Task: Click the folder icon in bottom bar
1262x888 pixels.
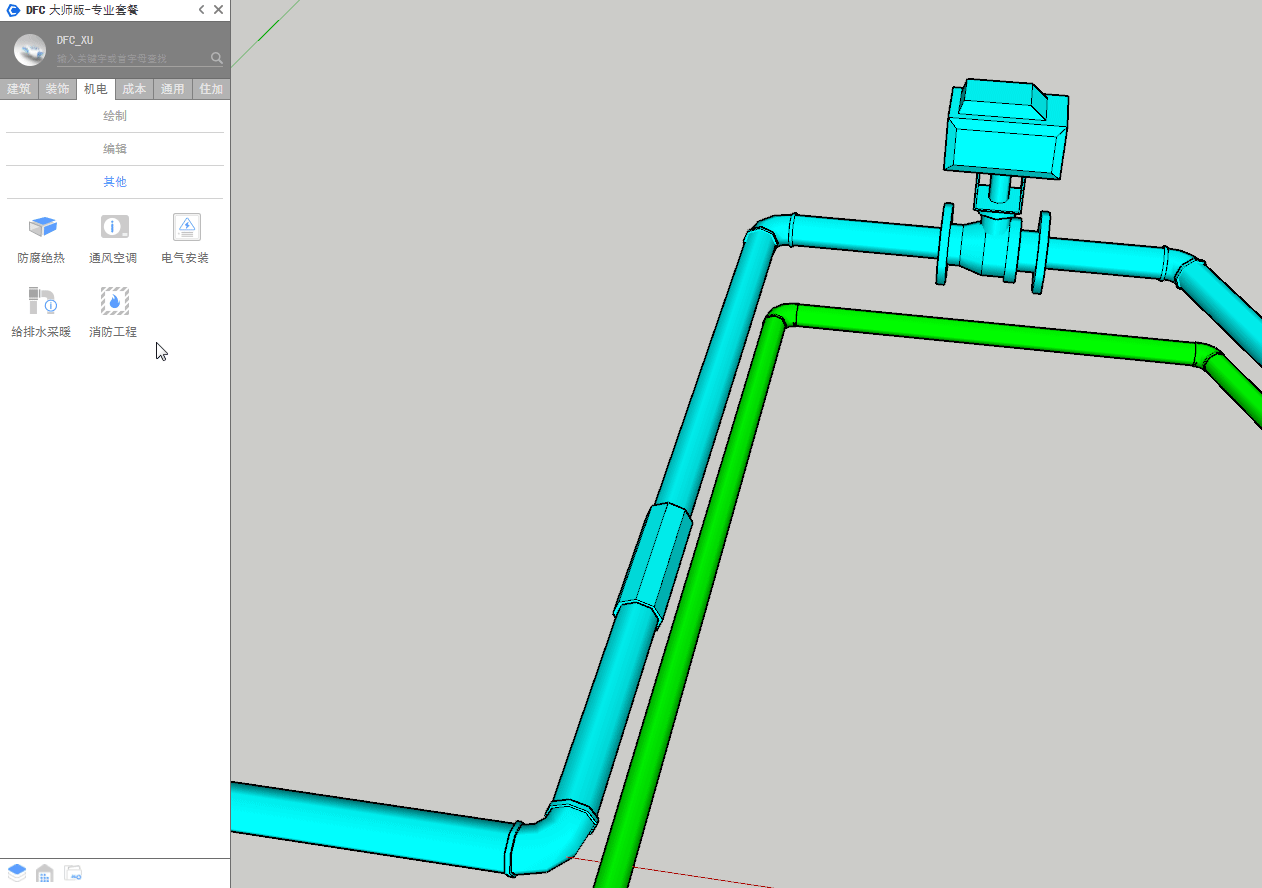Action: tap(73, 873)
